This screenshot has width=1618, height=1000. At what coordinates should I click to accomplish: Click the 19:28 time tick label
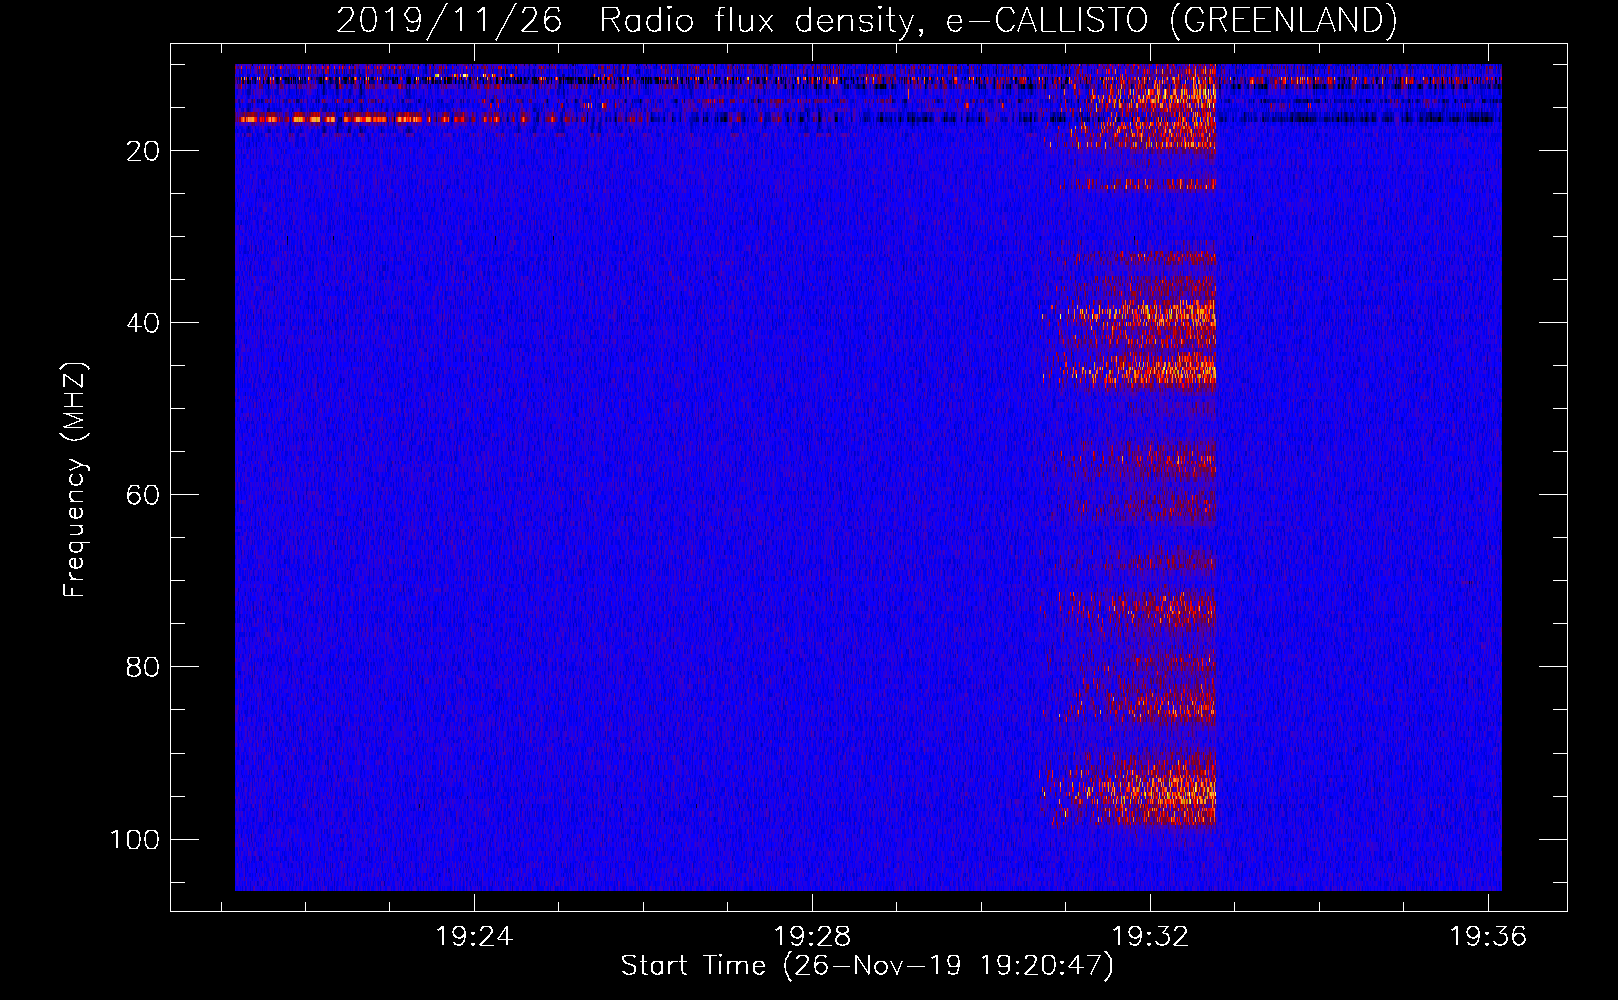(x=812, y=936)
